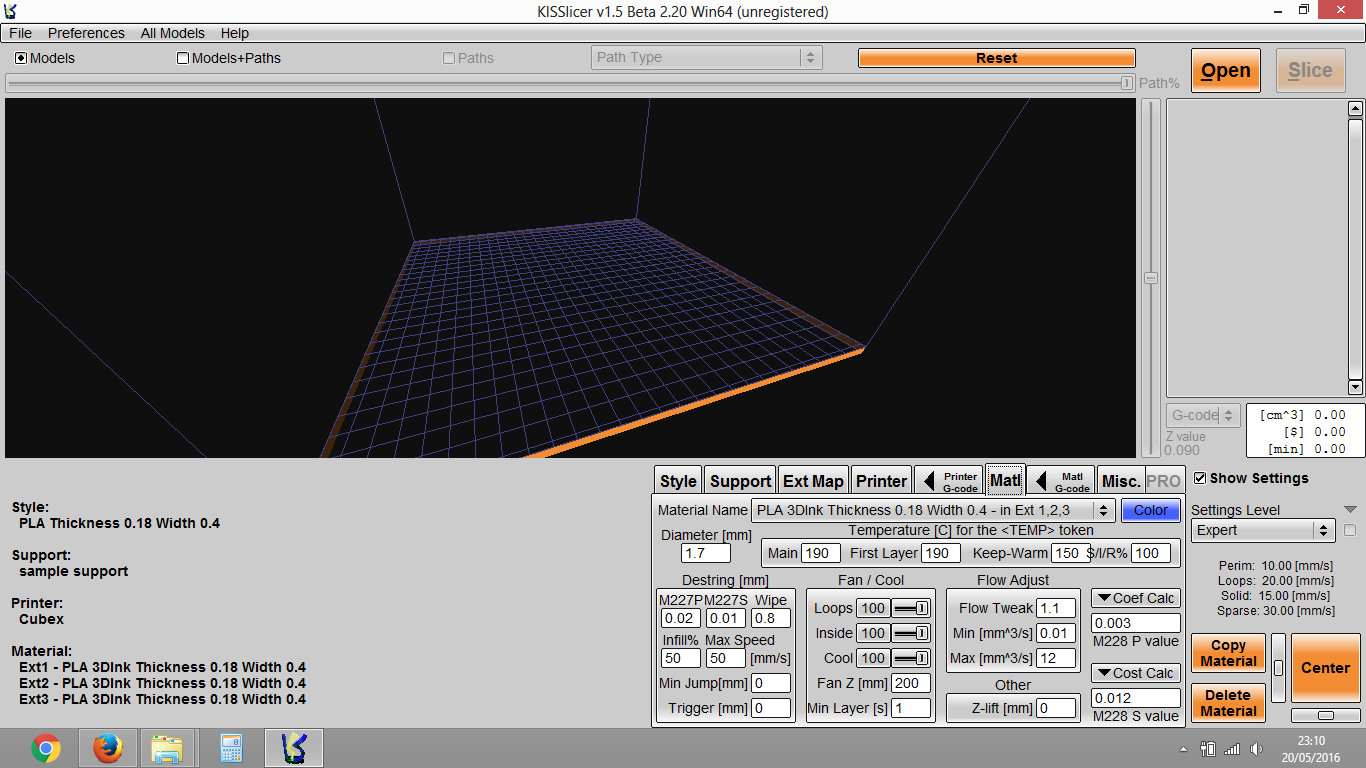The width and height of the screenshot is (1366, 768).
Task: Click the Slice button
Action: pyautogui.click(x=1310, y=70)
